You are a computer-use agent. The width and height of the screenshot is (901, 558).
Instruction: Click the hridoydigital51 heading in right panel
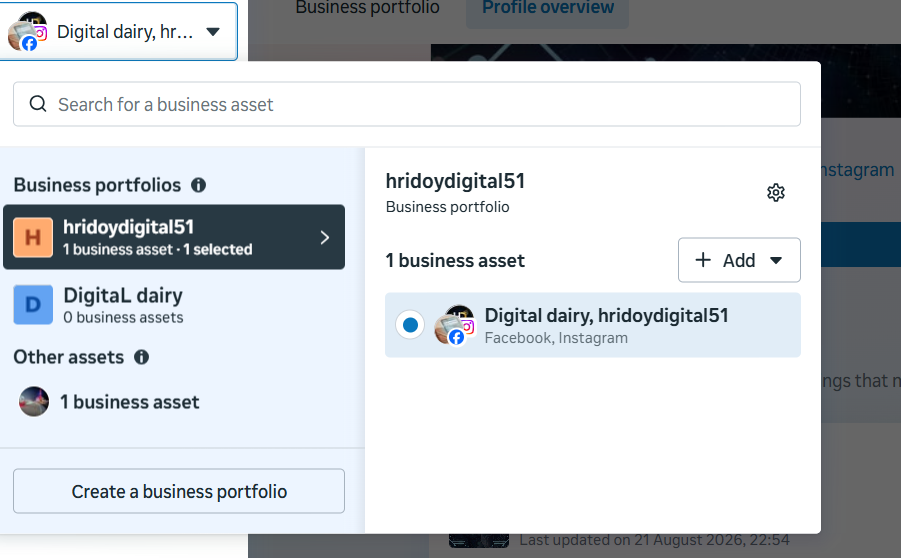[455, 181]
